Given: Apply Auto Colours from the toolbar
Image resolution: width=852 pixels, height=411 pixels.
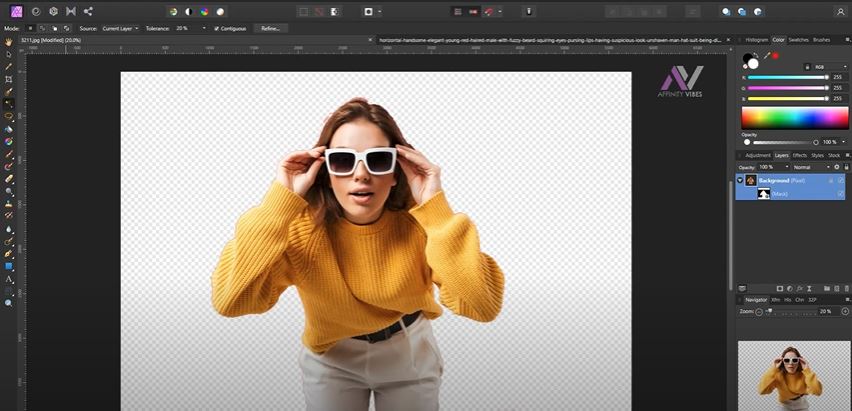Looking at the screenshot, I should 204,11.
